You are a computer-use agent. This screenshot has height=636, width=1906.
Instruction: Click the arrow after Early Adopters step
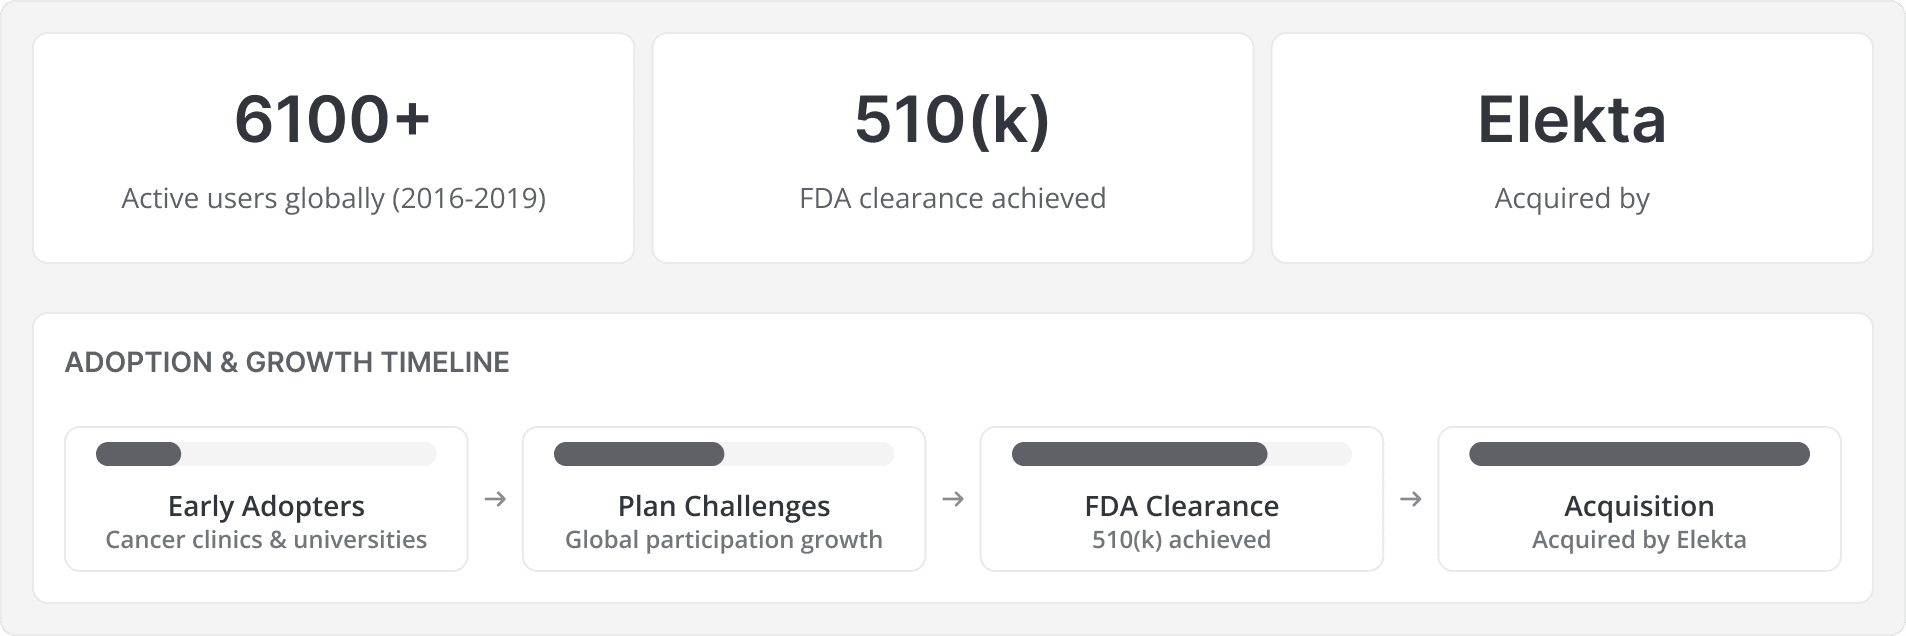pos(495,499)
